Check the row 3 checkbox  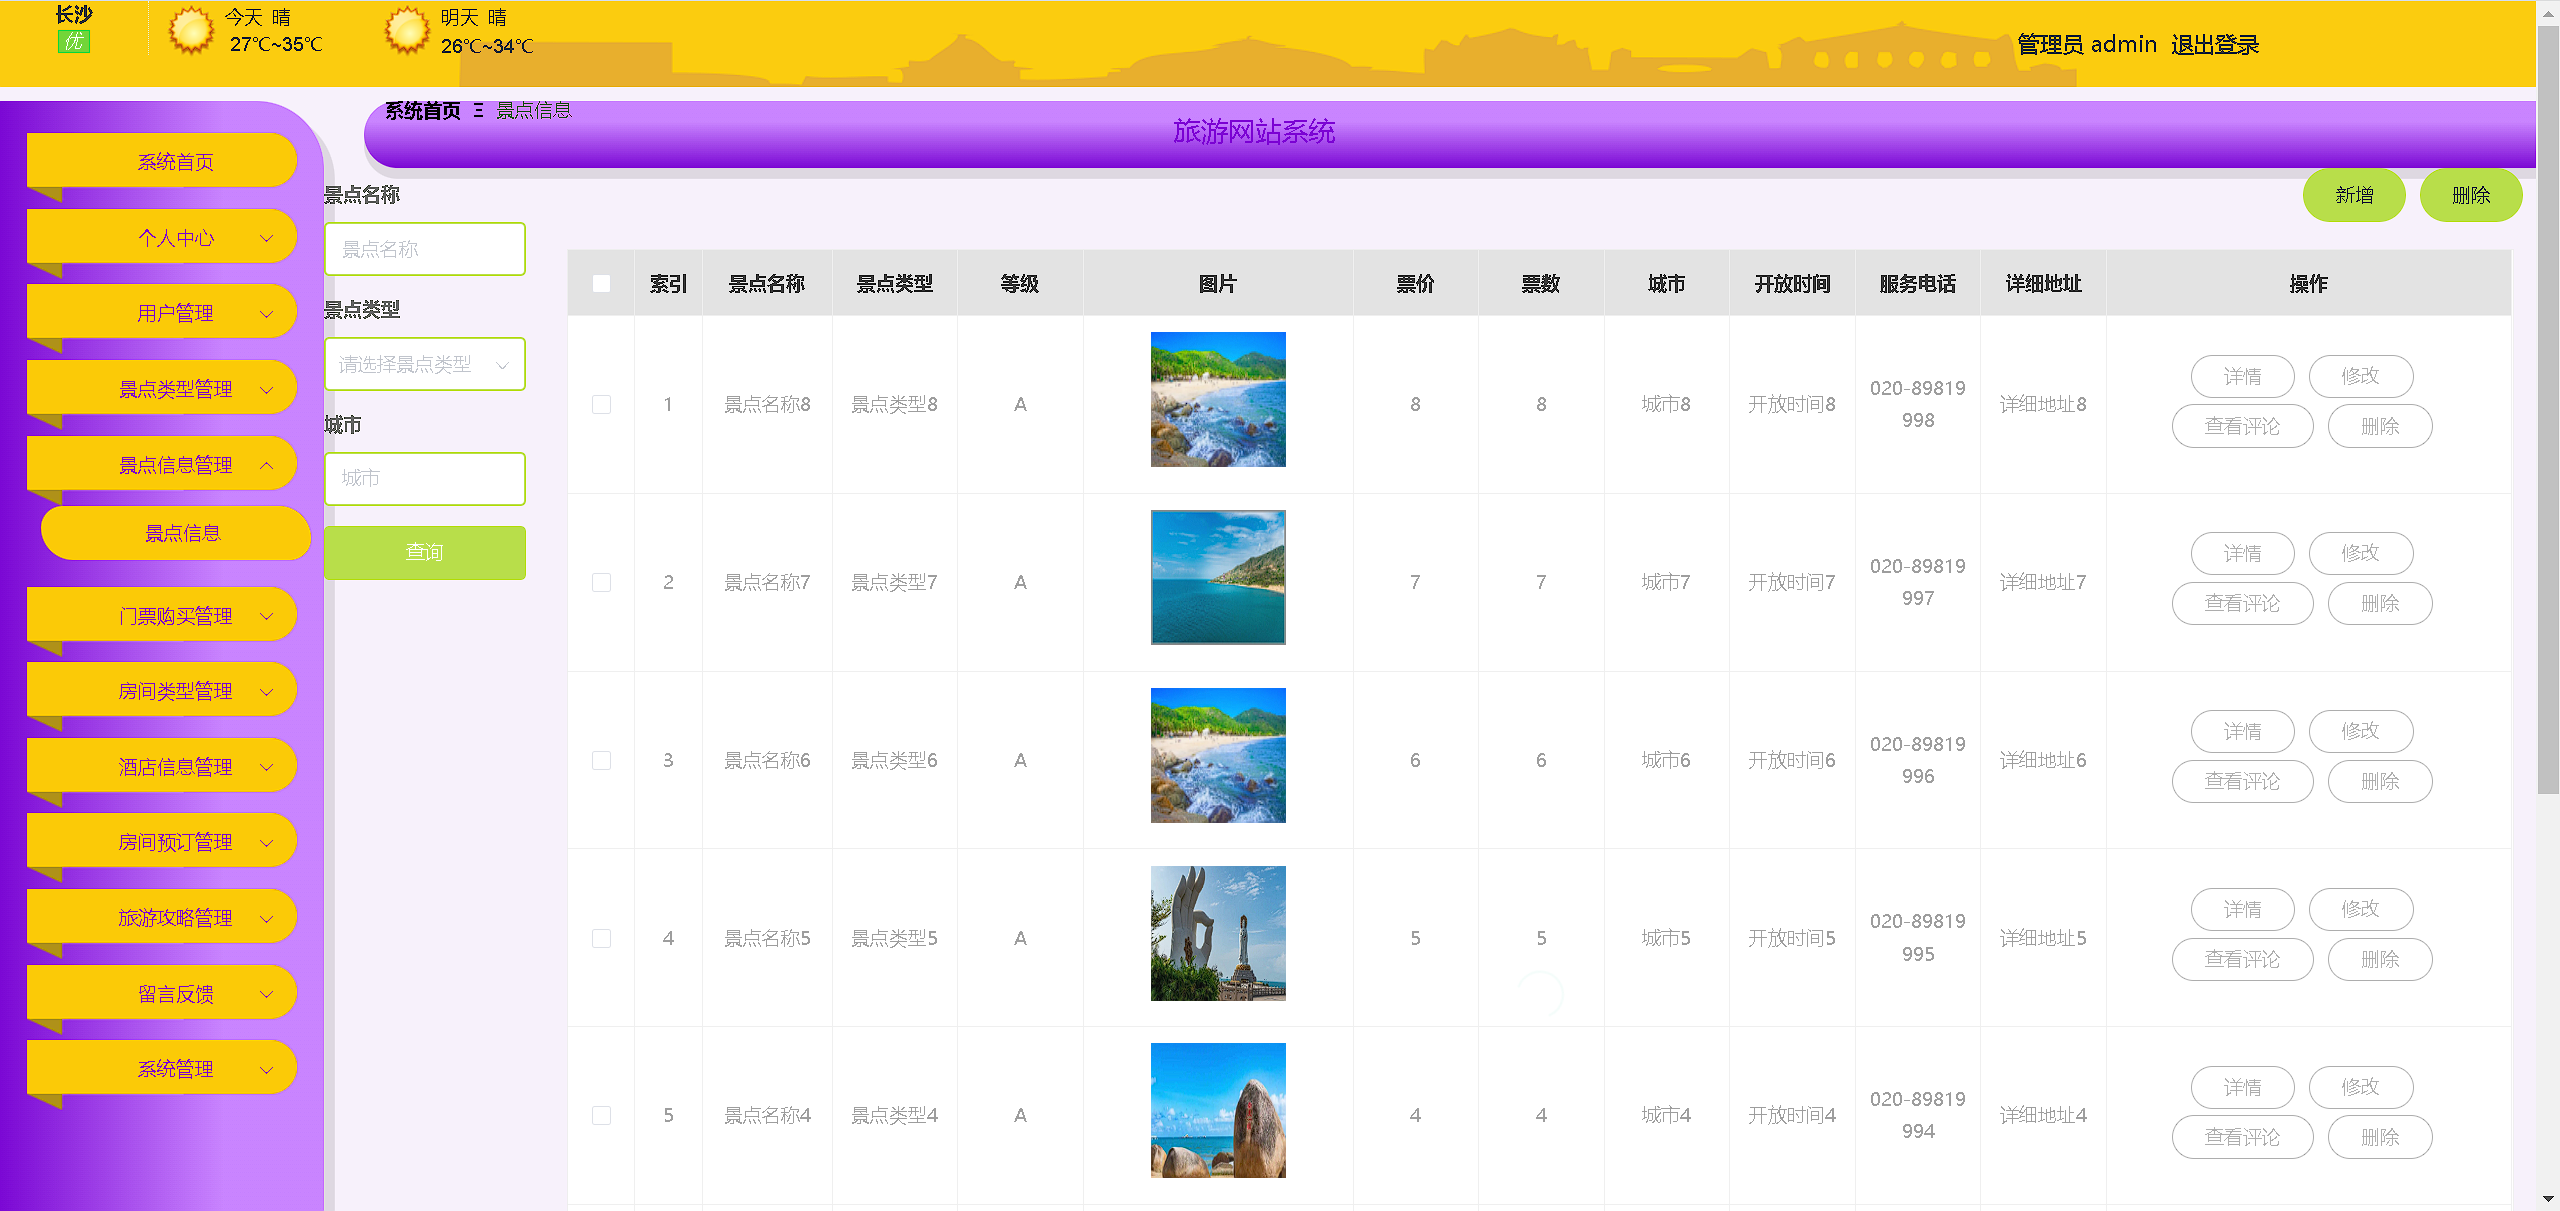[x=601, y=760]
